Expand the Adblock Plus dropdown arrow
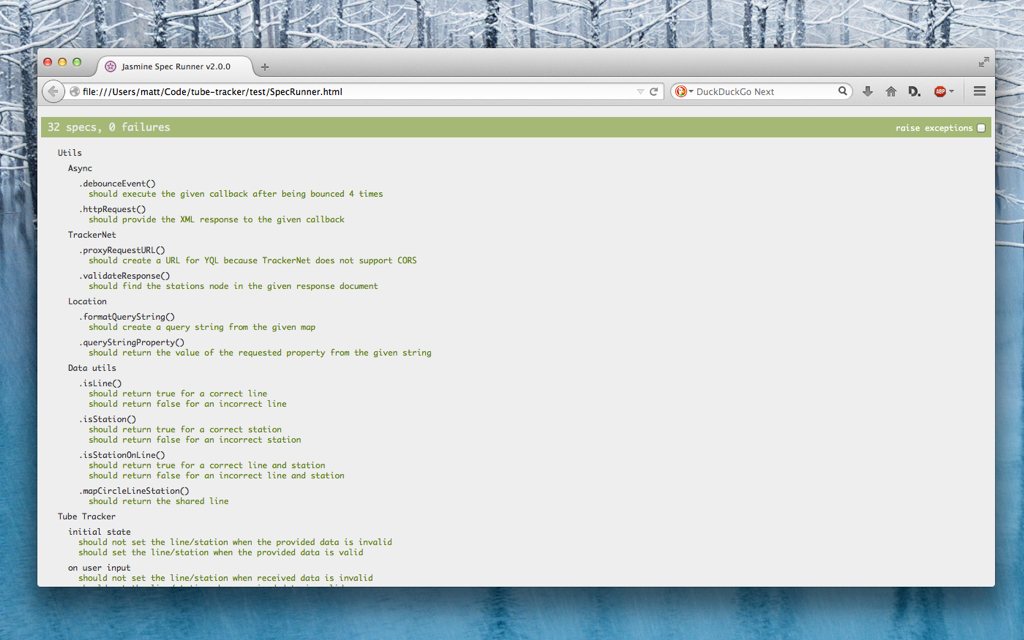This screenshot has width=1024, height=640. 951,91
